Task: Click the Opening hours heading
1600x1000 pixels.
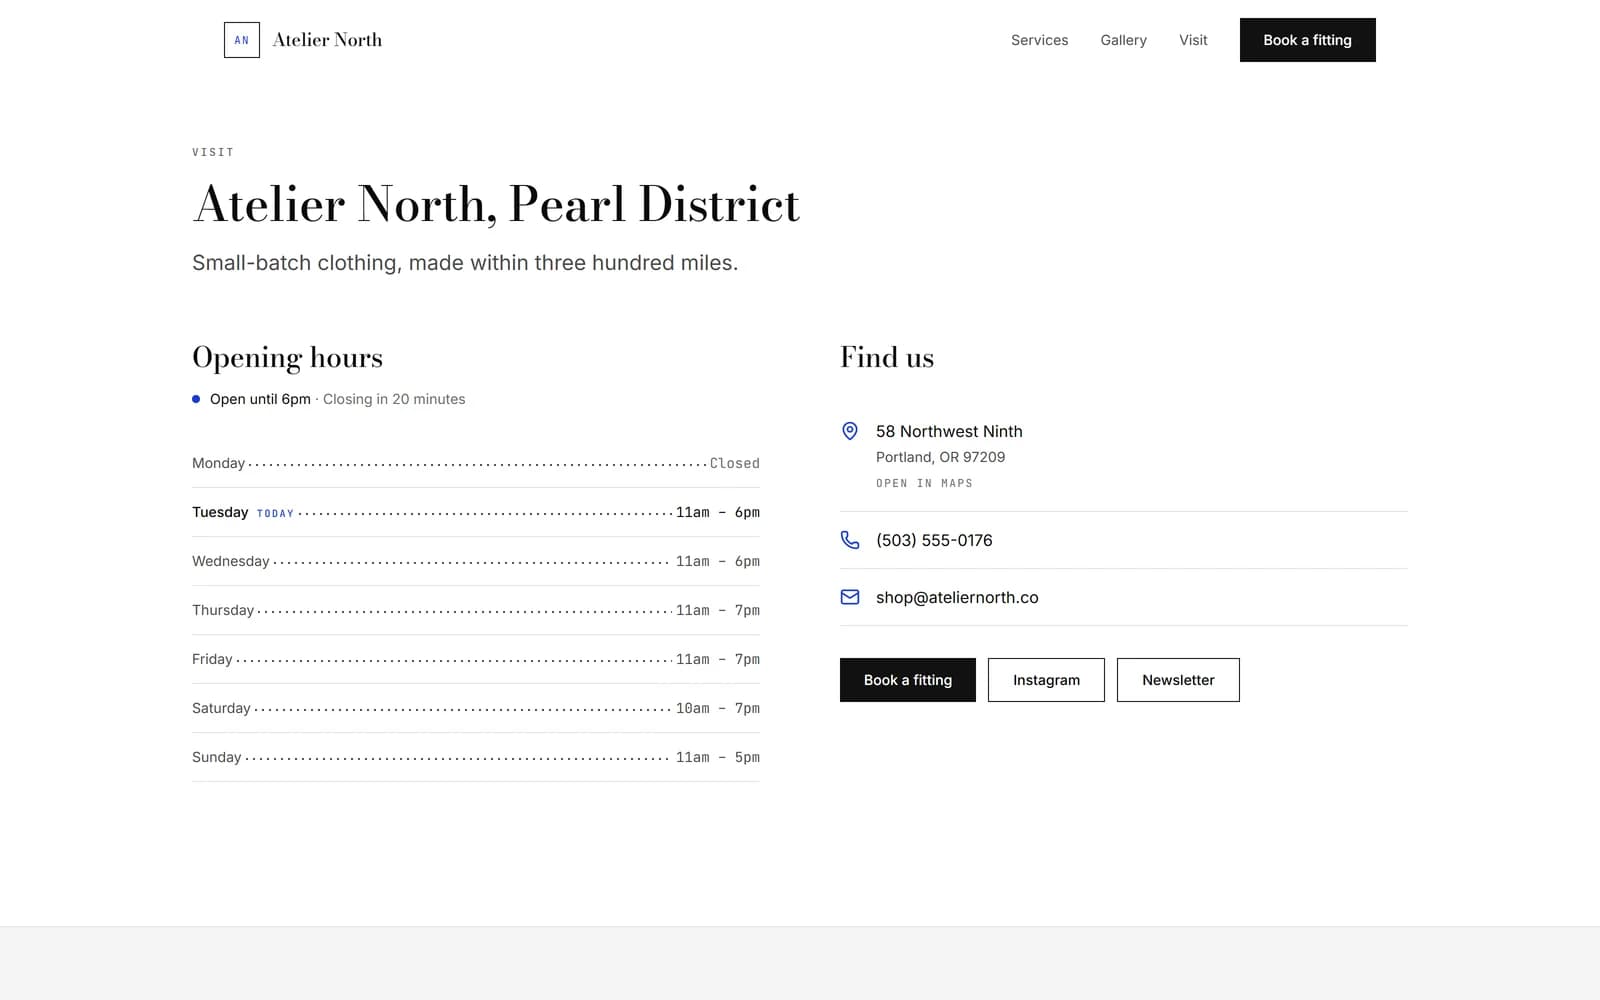Action: 287,358
